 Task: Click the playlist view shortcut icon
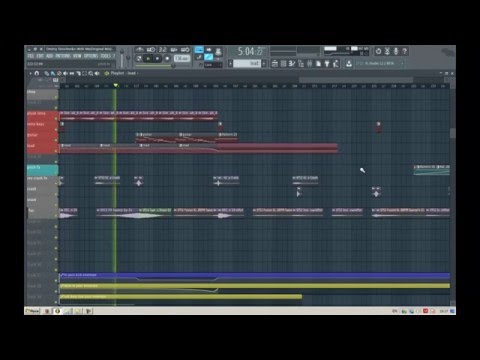click(275, 63)
